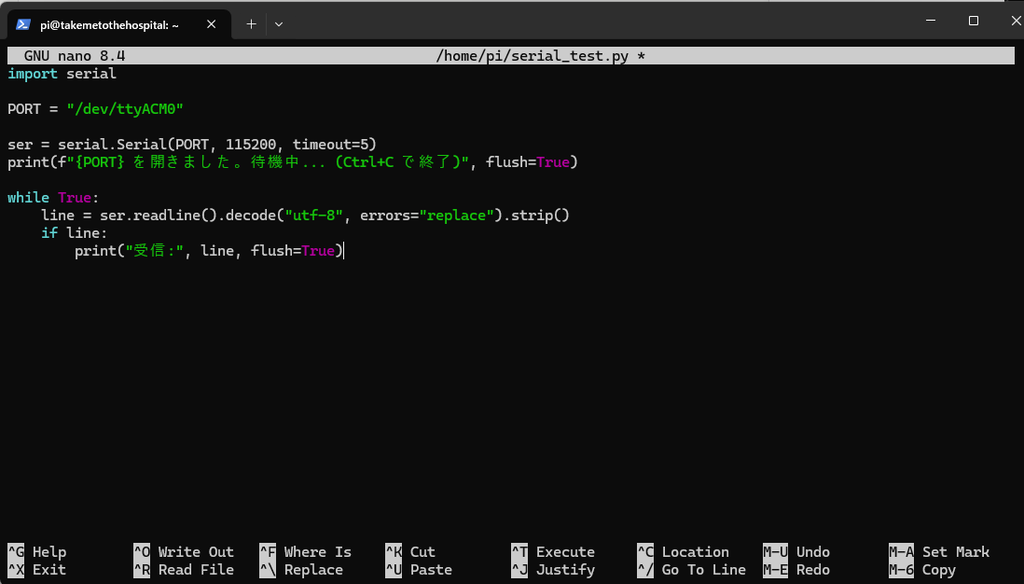
Task: Click the 'while' keyword
Action: click(x=29, y=197)
